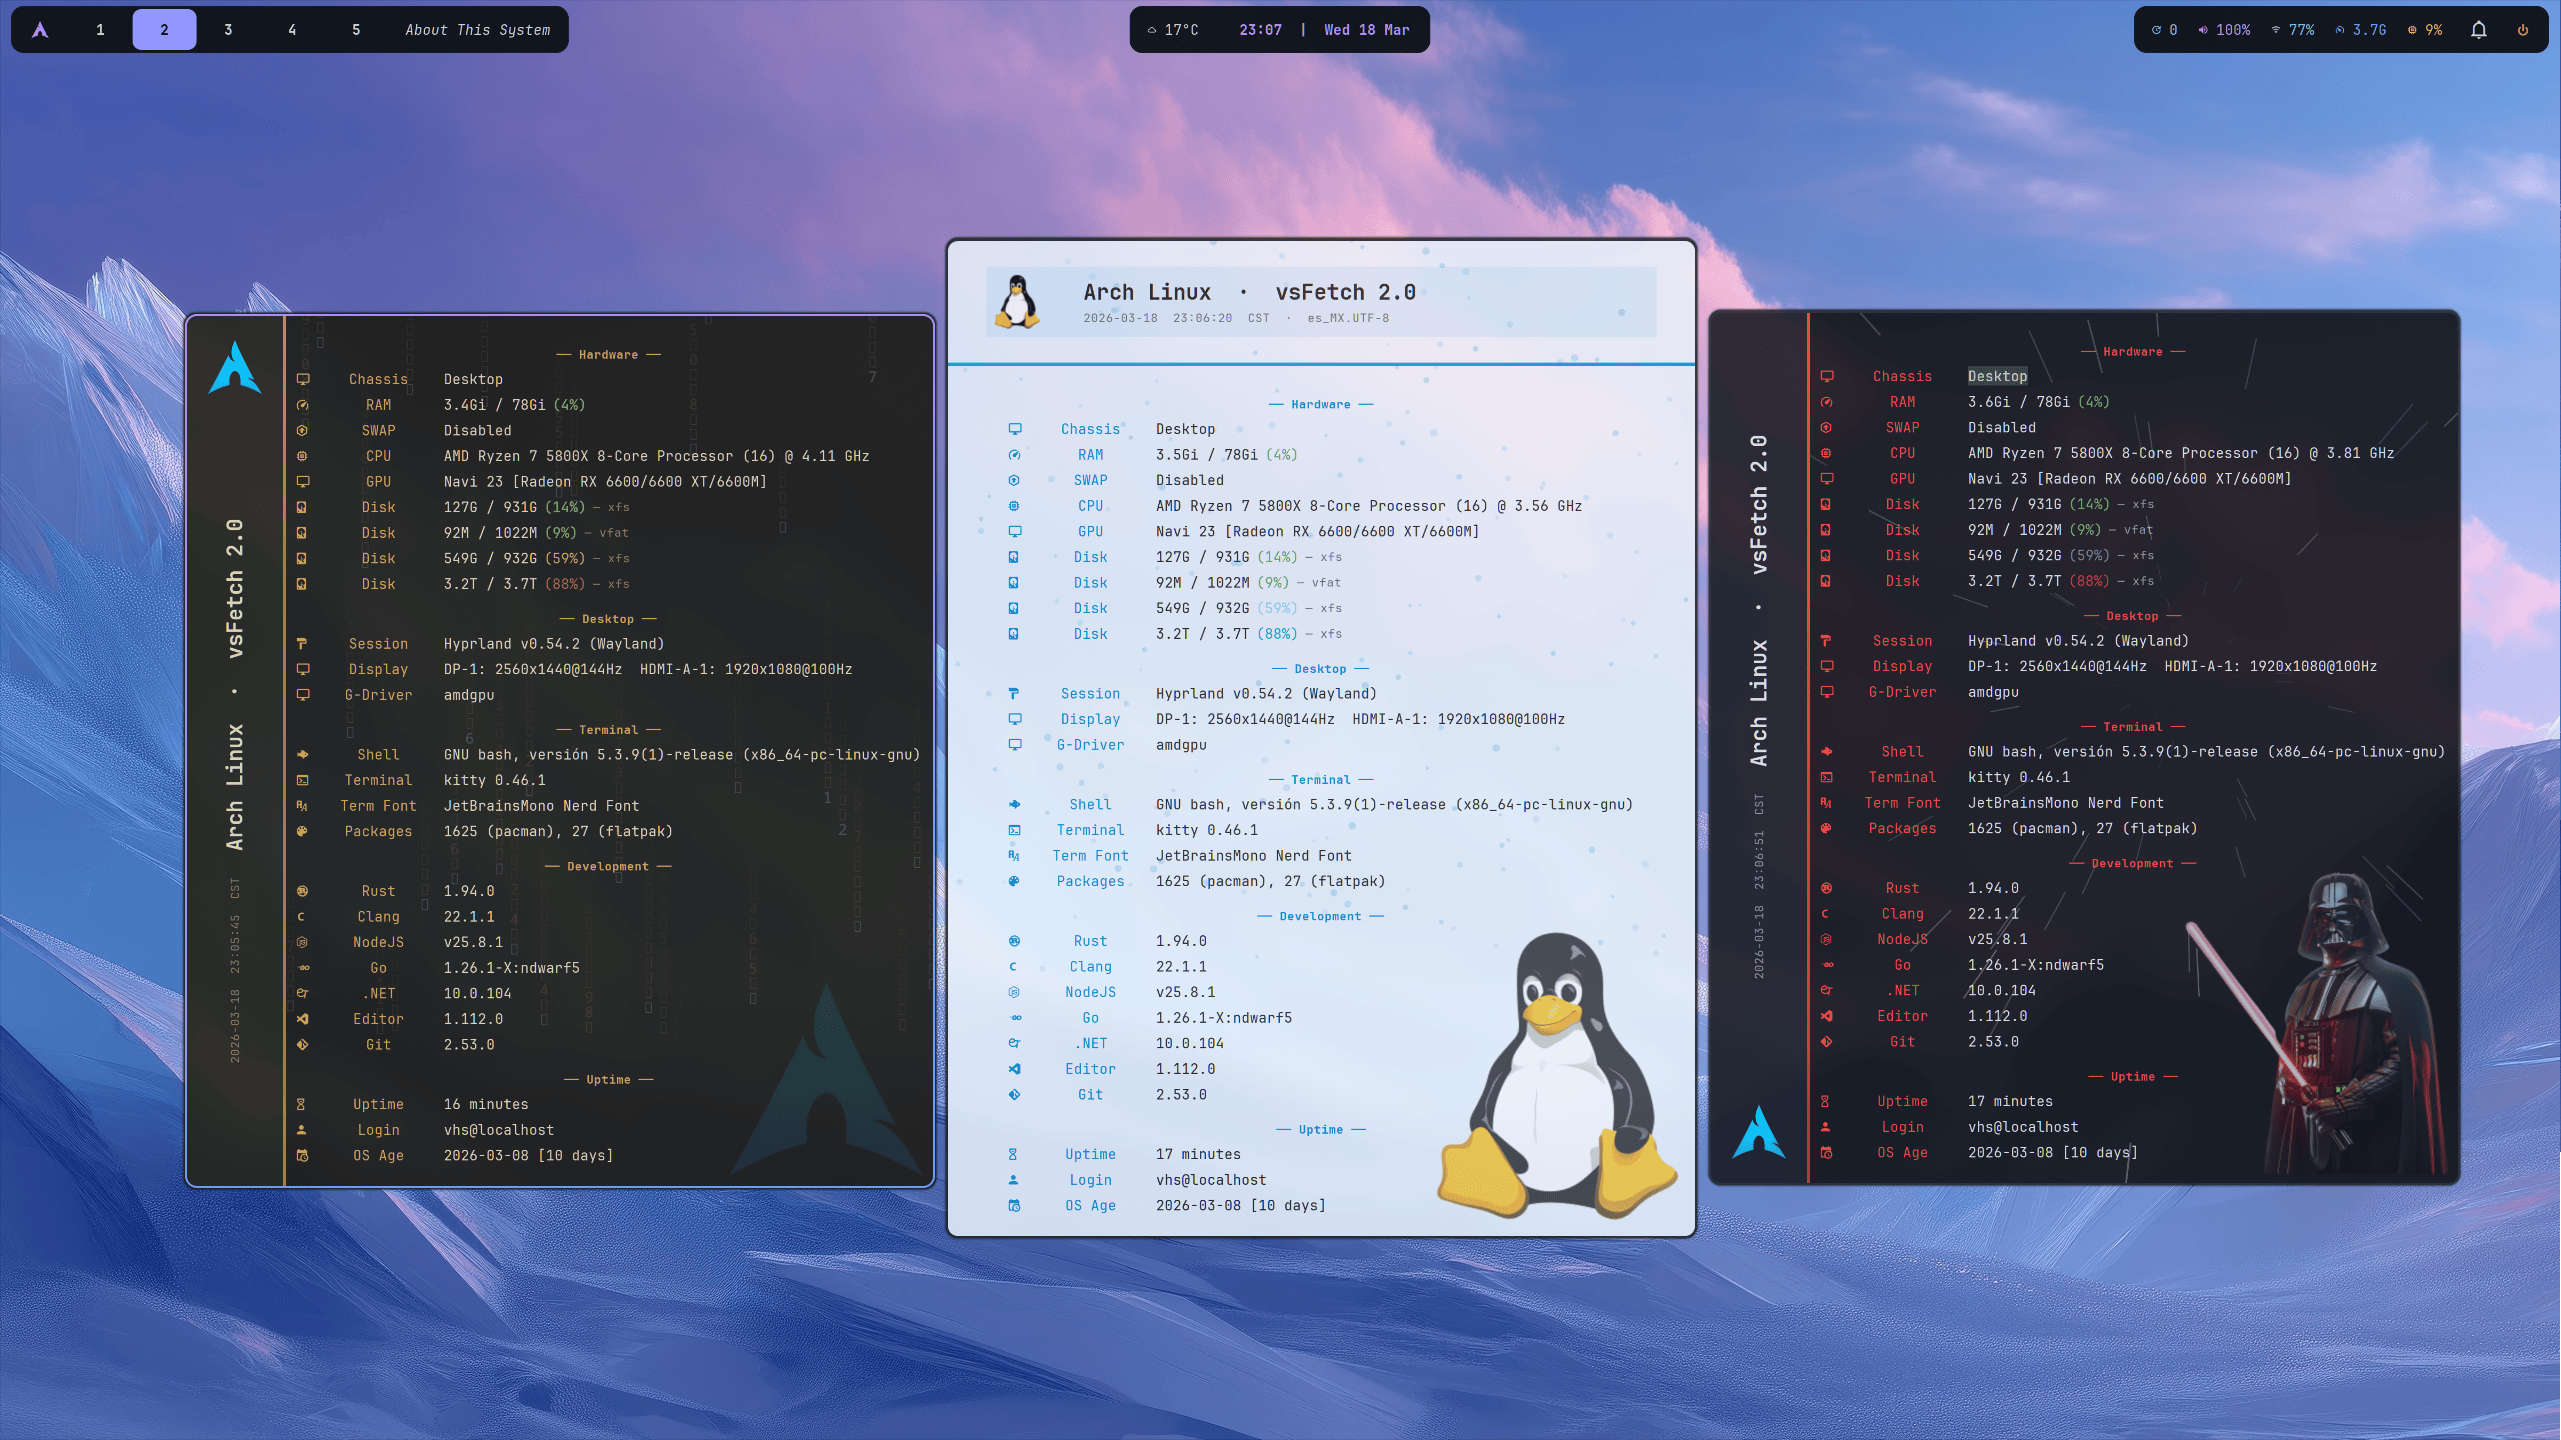Click the CPU row icon in left window
This screenshot has height=1440, width=2561.
[x=302, y=456]
